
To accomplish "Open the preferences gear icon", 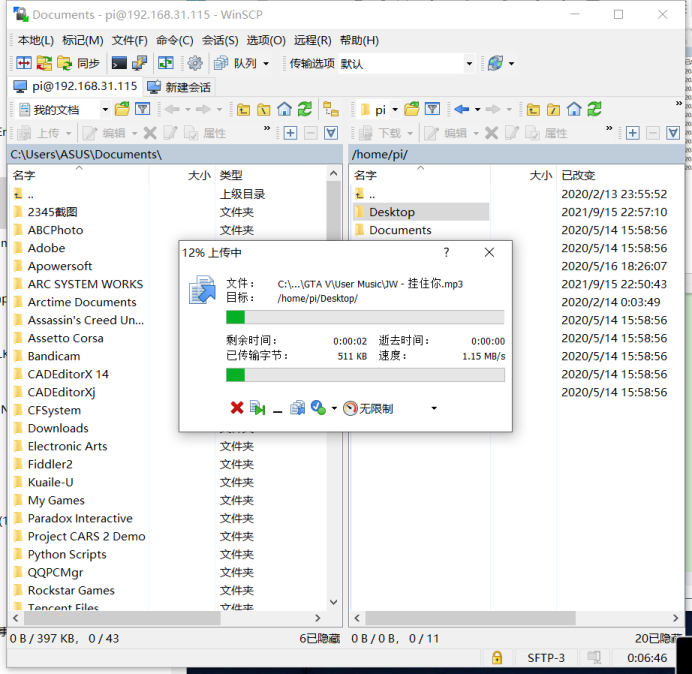I will [195, 63].
